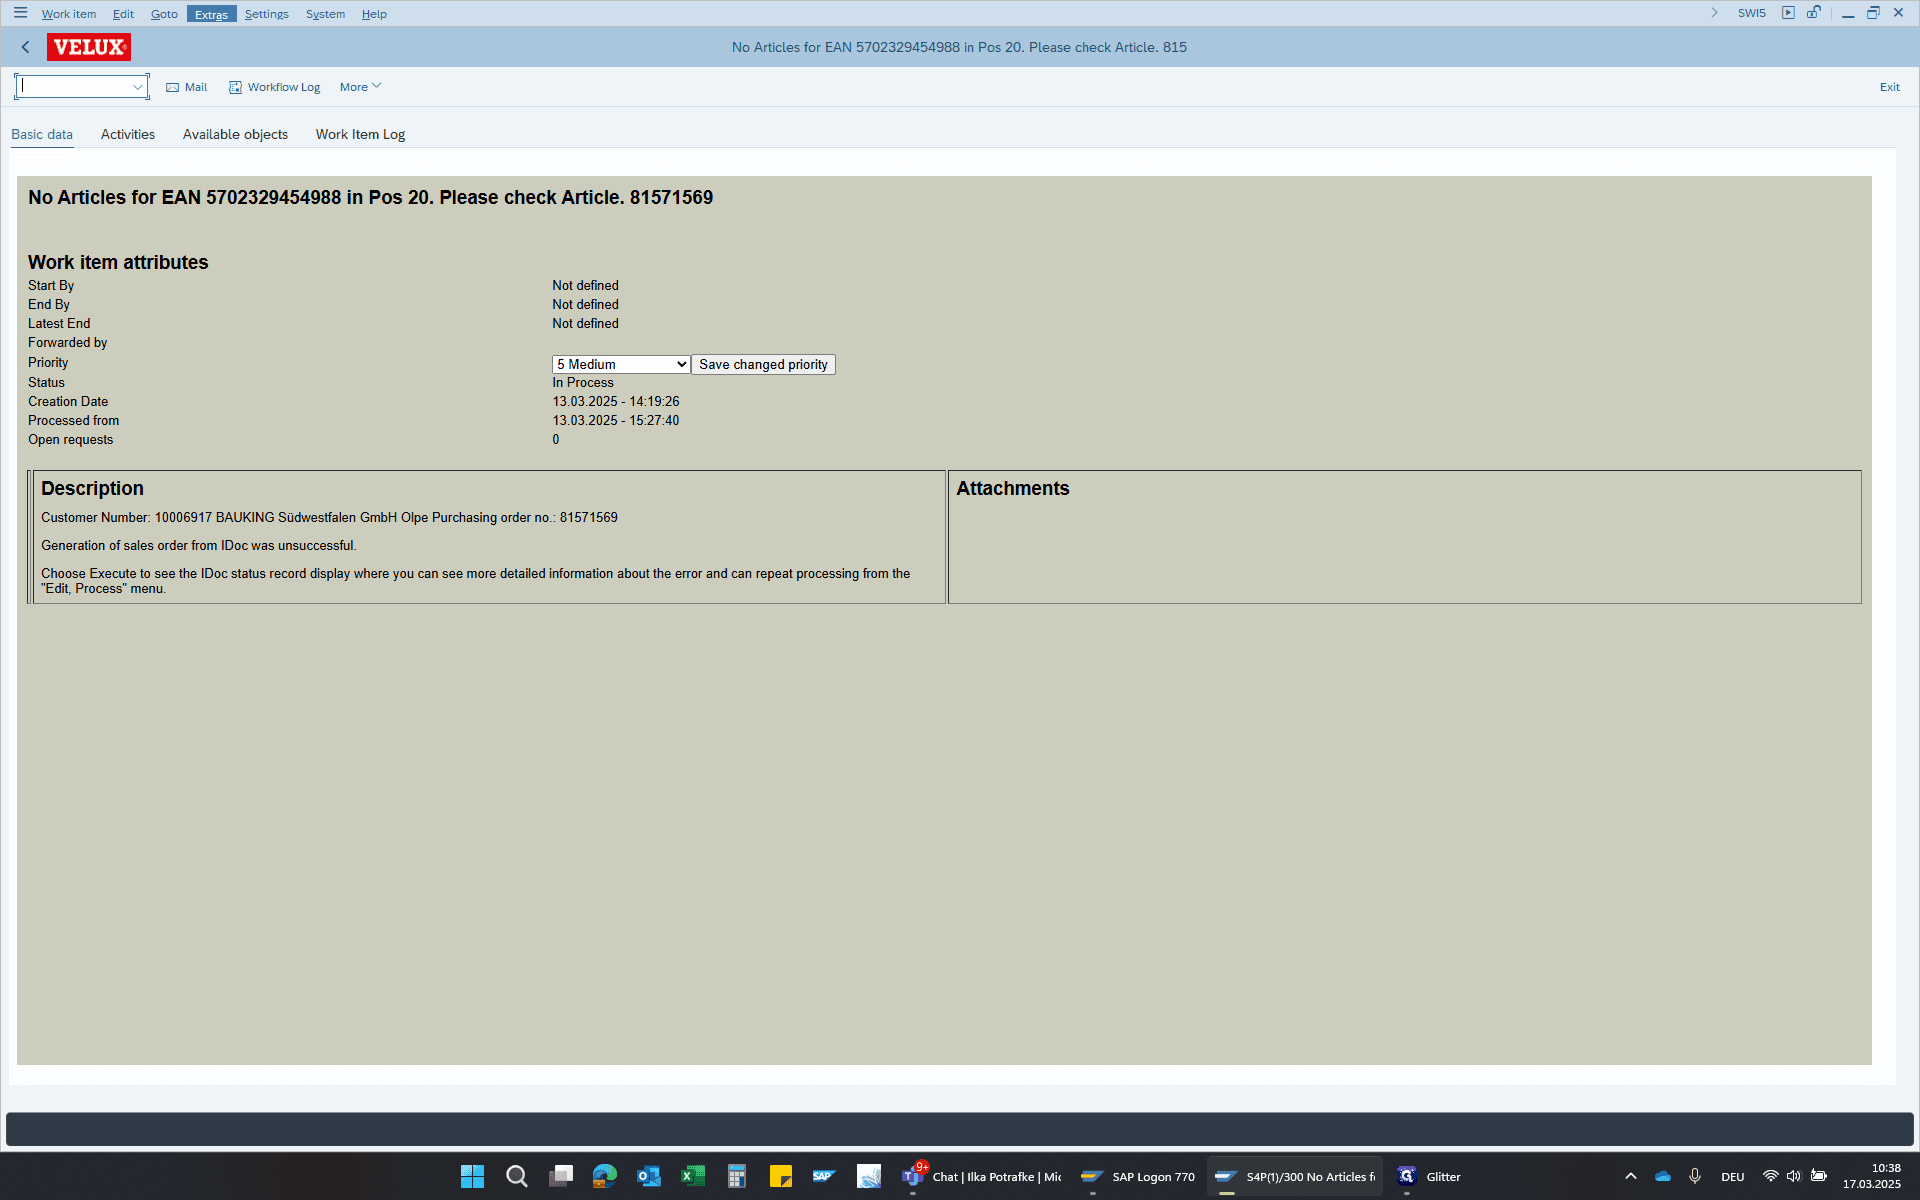Screen dimensions: 1920x1200
Task: Expand the chevron left of SWI5
Action: coord(1714,13)
